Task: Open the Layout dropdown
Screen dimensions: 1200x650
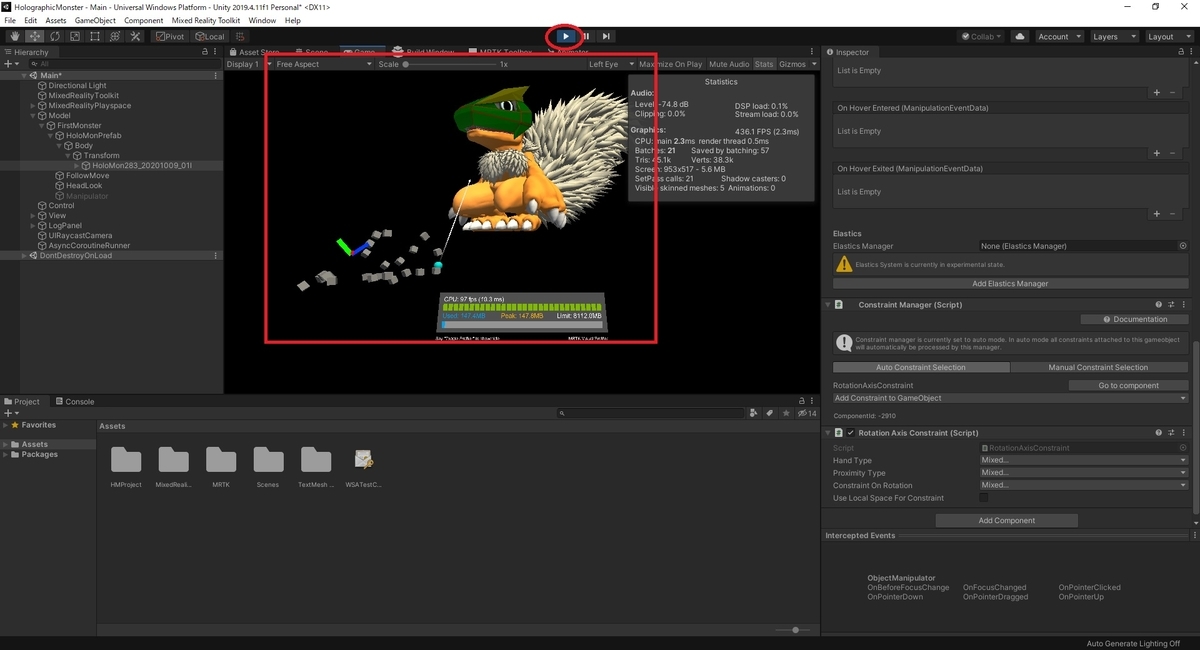Action: (x=1168, y=36)
